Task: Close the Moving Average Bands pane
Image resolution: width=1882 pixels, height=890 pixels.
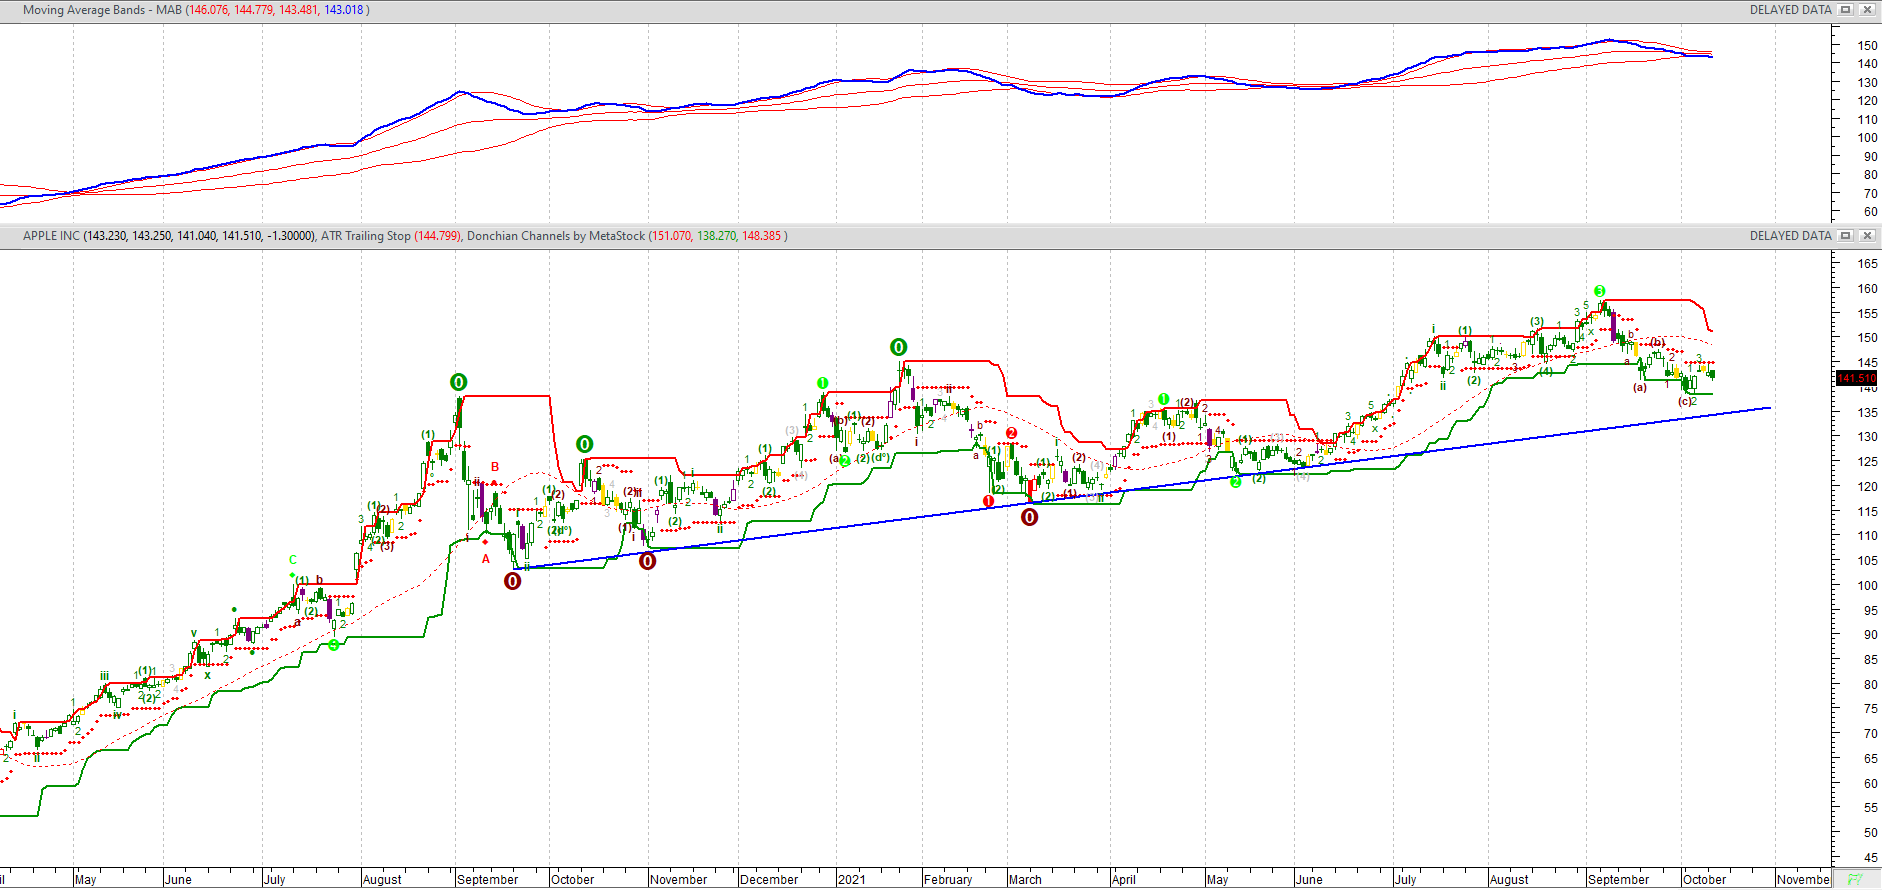Action: (1866, 10)
